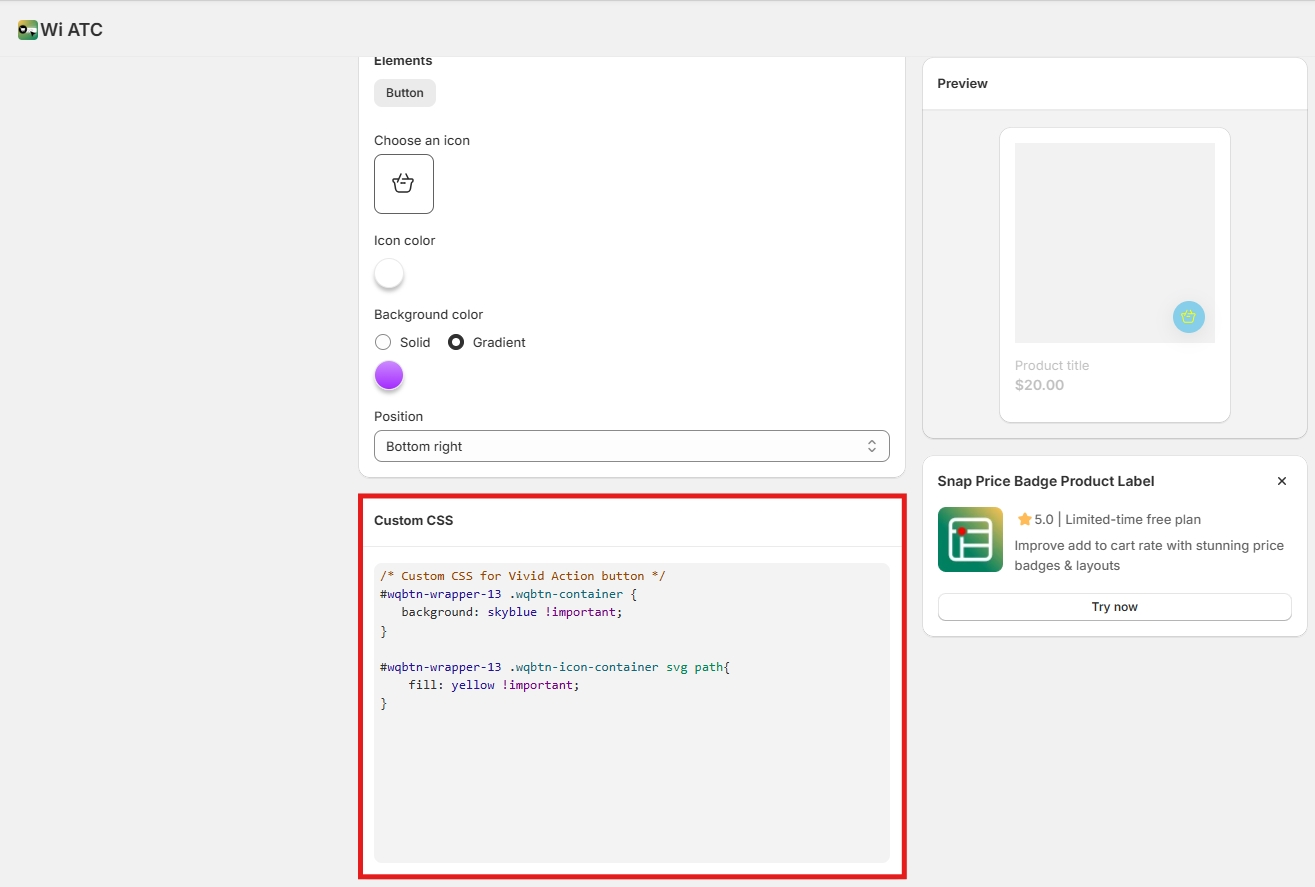The height and width of the screenshot is (887, 1315).
Task: Click the Custom CSS comment line
Action: click(x=523, y=576)
